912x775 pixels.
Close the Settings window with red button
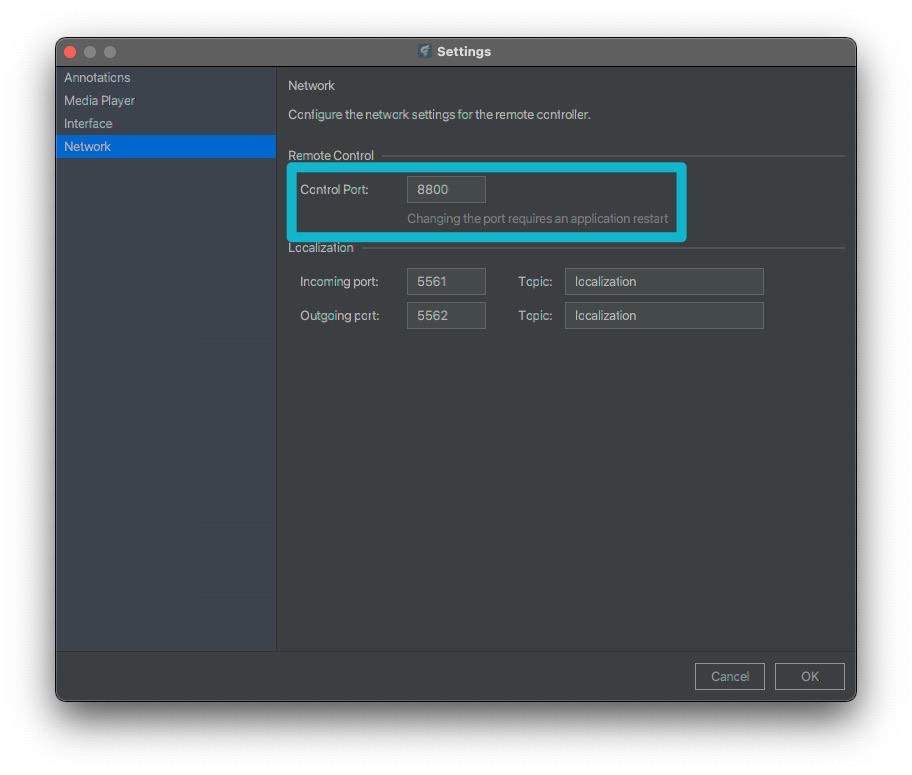click(70, 52)
